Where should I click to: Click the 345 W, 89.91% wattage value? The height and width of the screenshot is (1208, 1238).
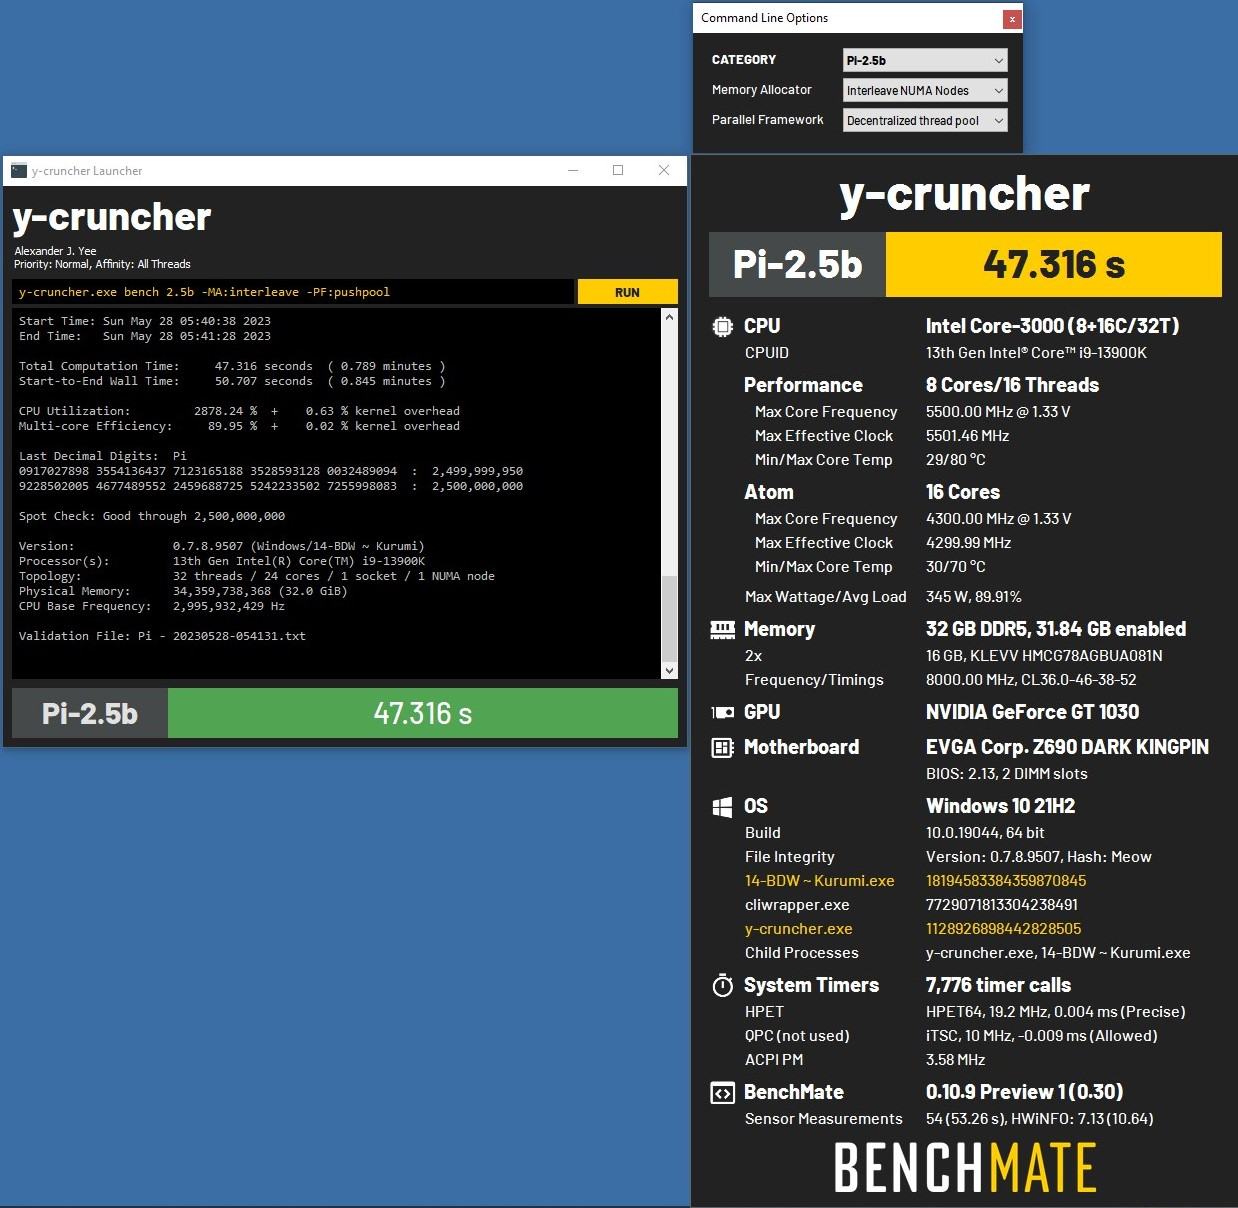point(973,597)
